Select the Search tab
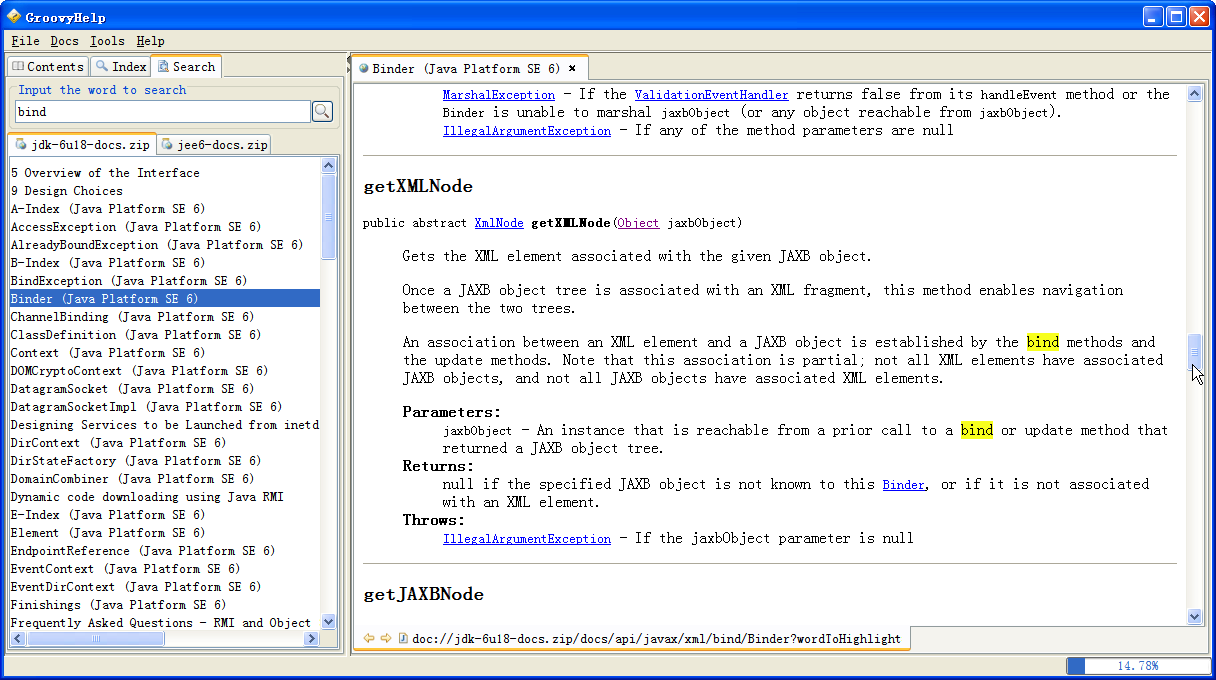Viewport: 1216px width, 680px height. (186, 66)
